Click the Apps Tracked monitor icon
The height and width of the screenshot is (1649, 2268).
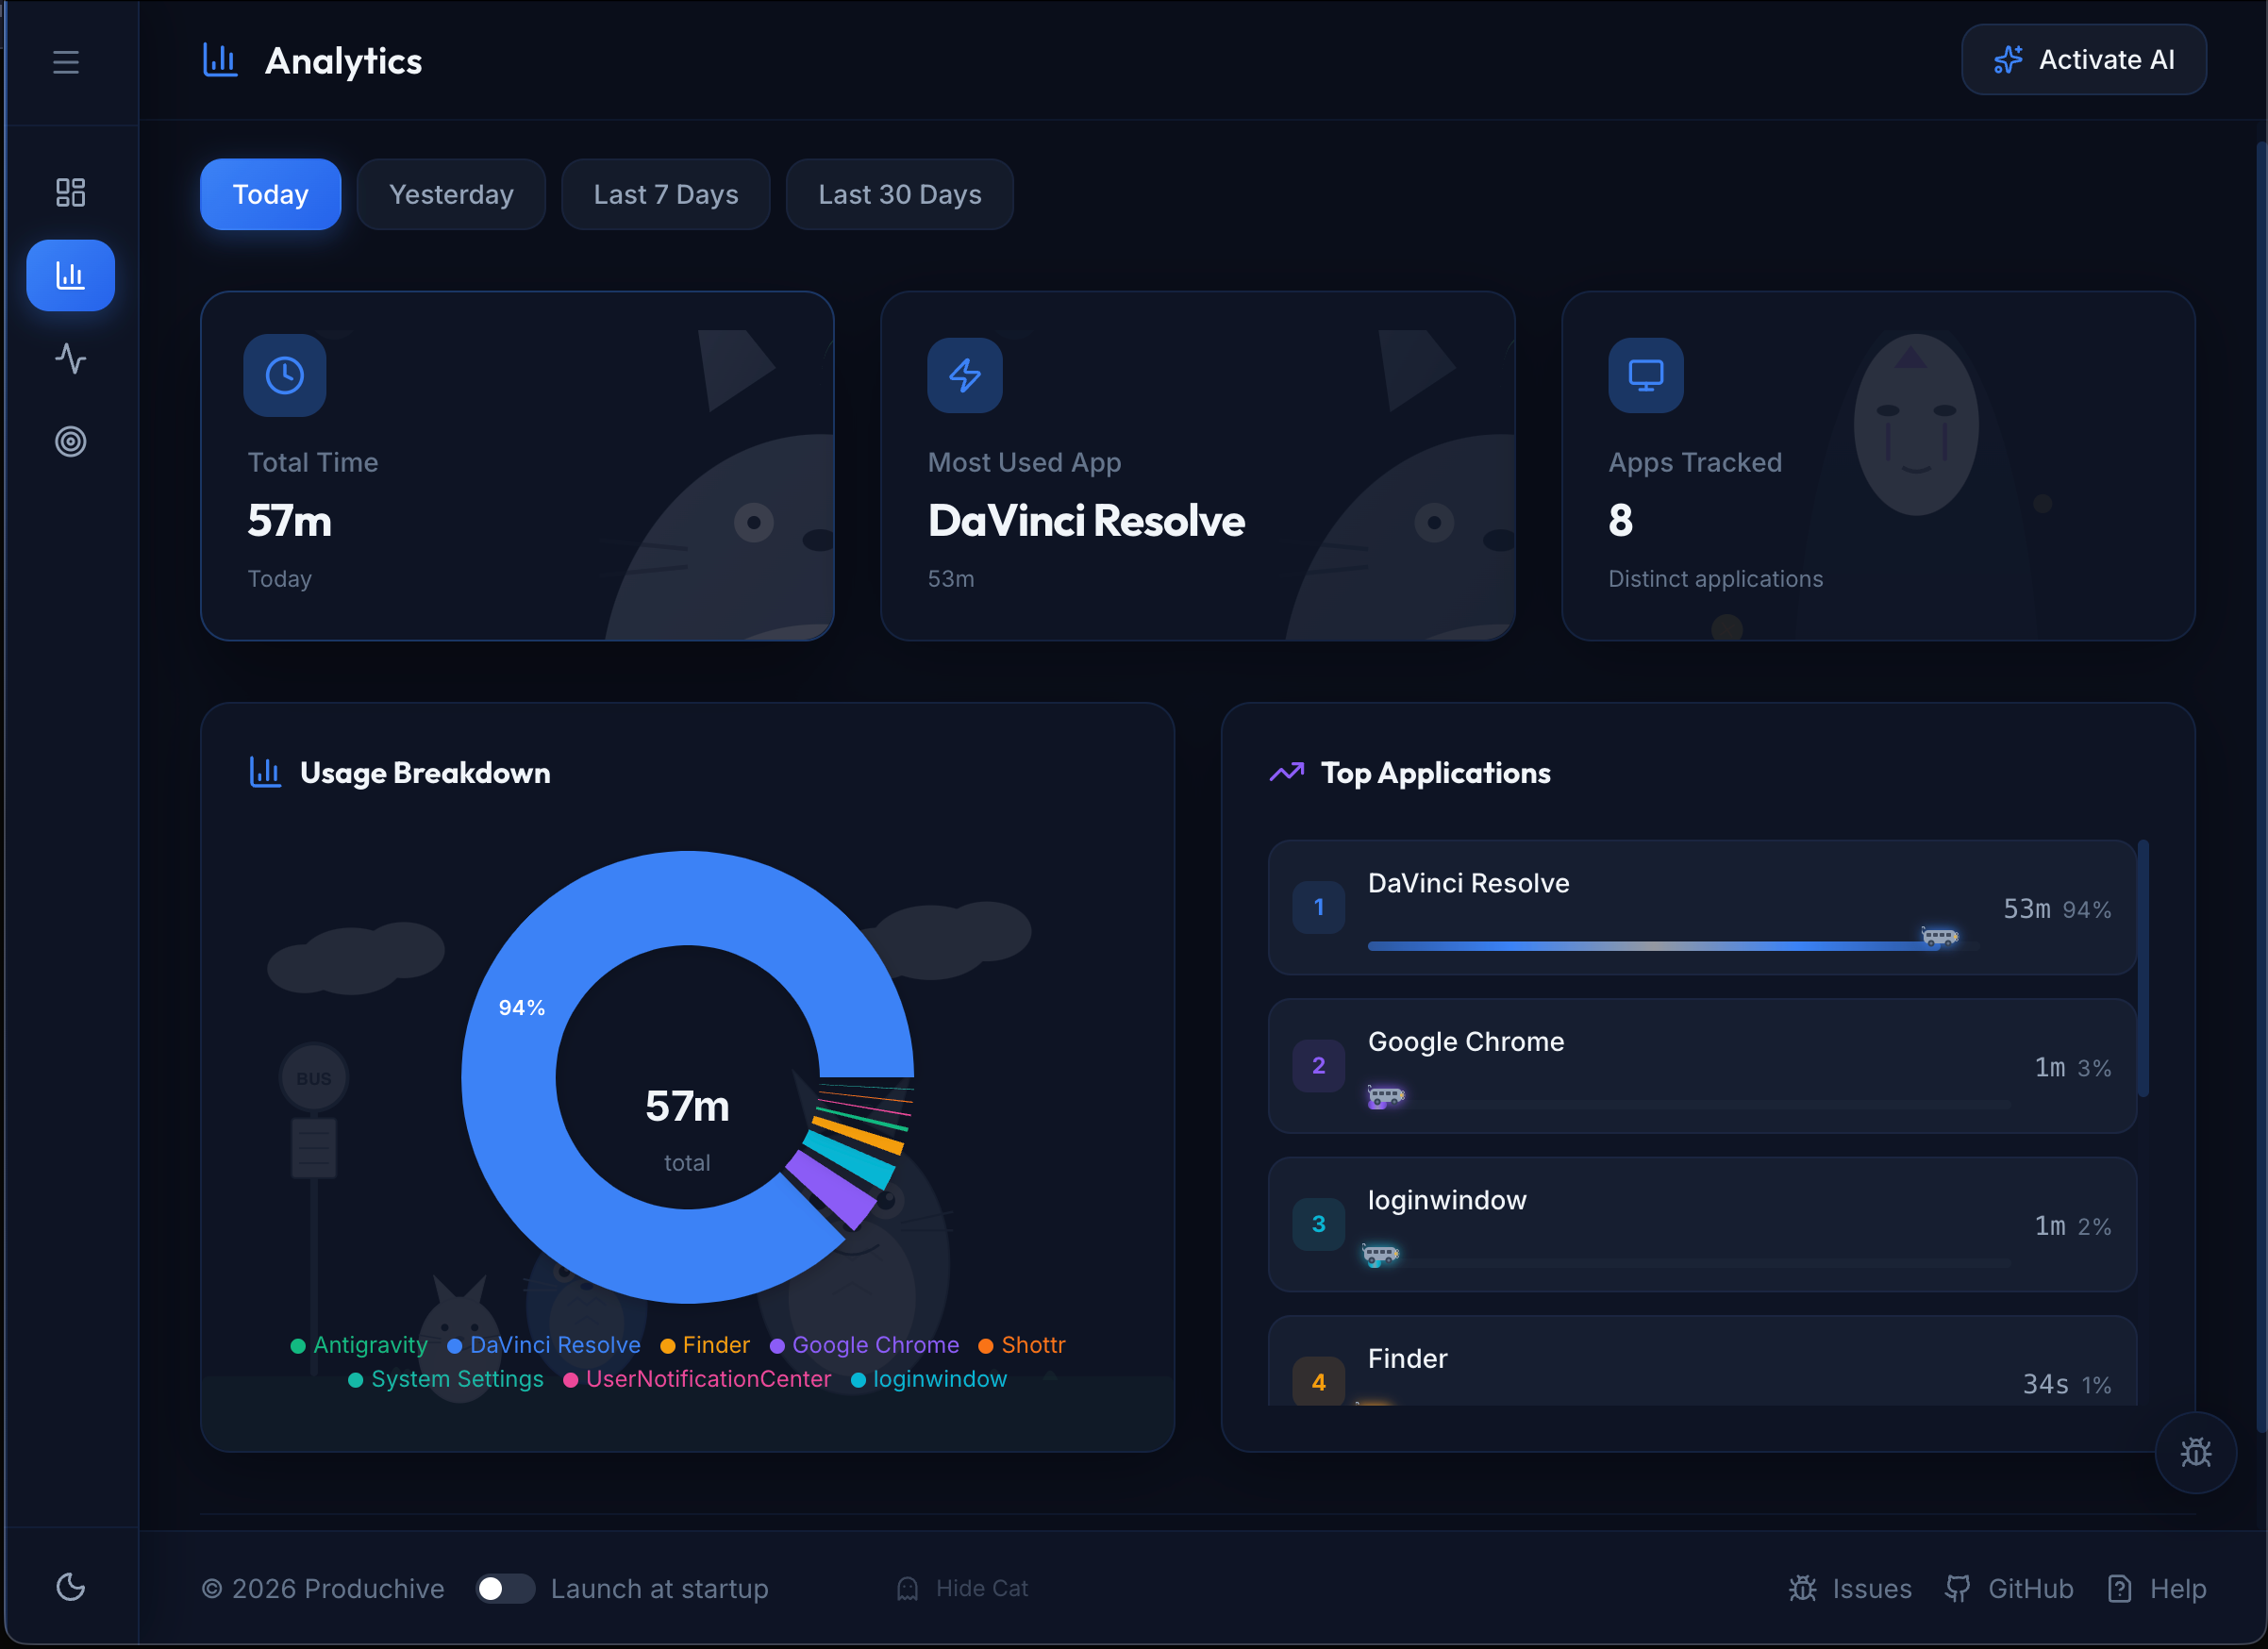(1645, 375)
